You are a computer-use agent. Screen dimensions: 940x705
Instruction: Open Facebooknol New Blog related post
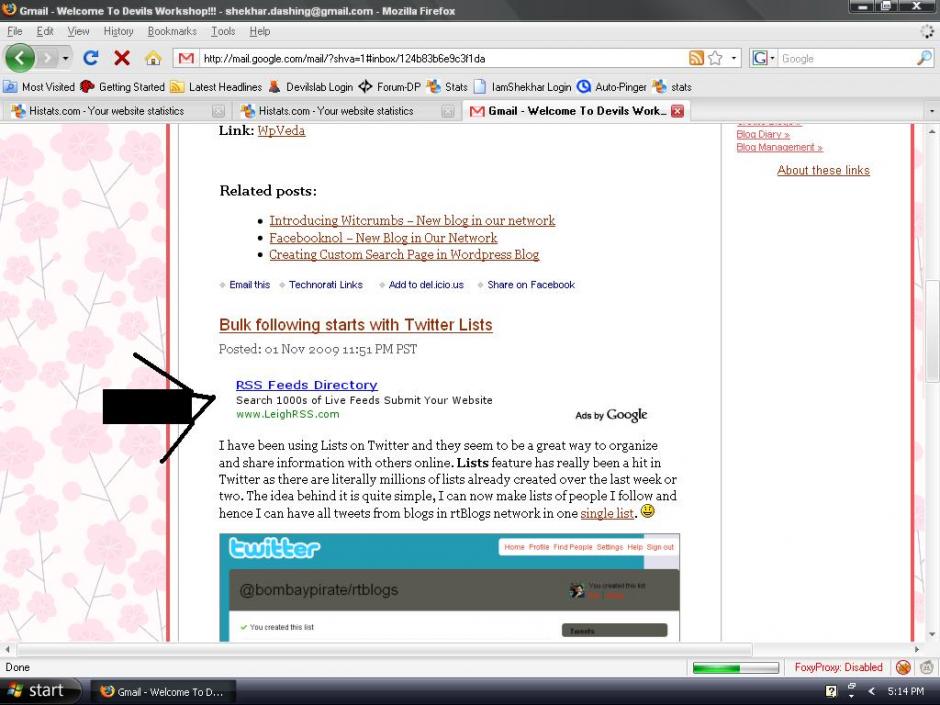(x=383, y=238)
